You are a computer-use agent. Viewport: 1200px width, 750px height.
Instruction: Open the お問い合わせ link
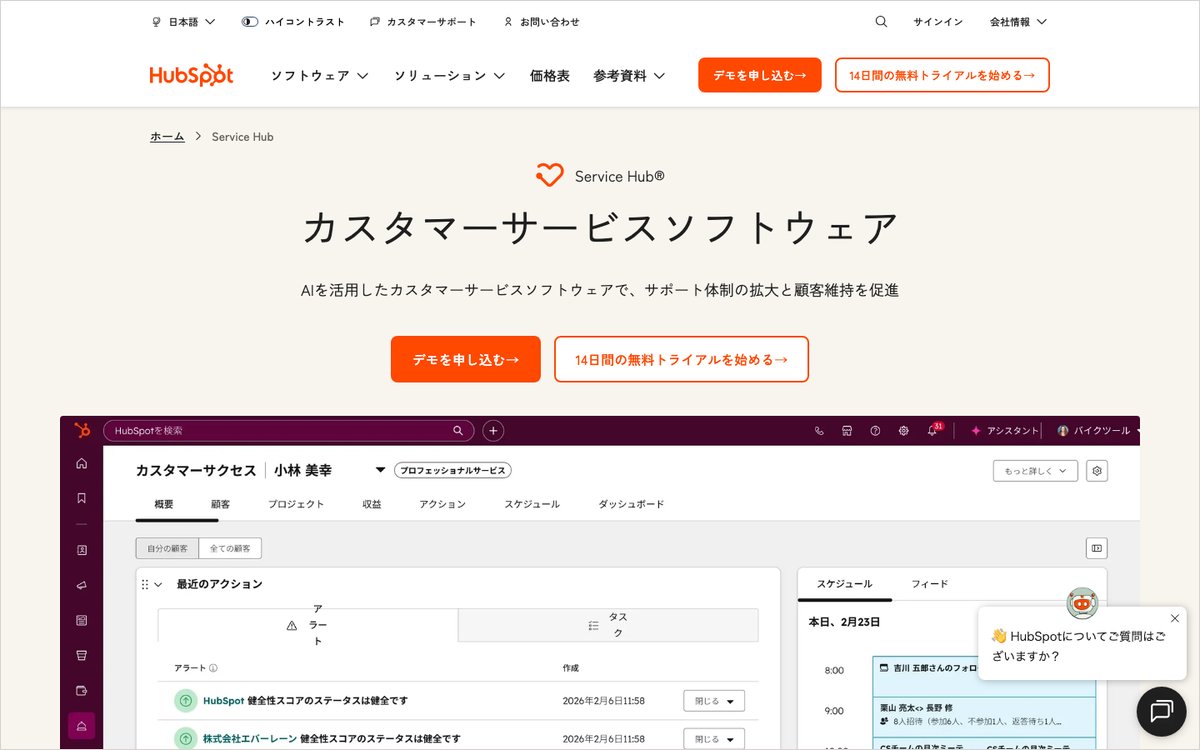tap(541, 21)
